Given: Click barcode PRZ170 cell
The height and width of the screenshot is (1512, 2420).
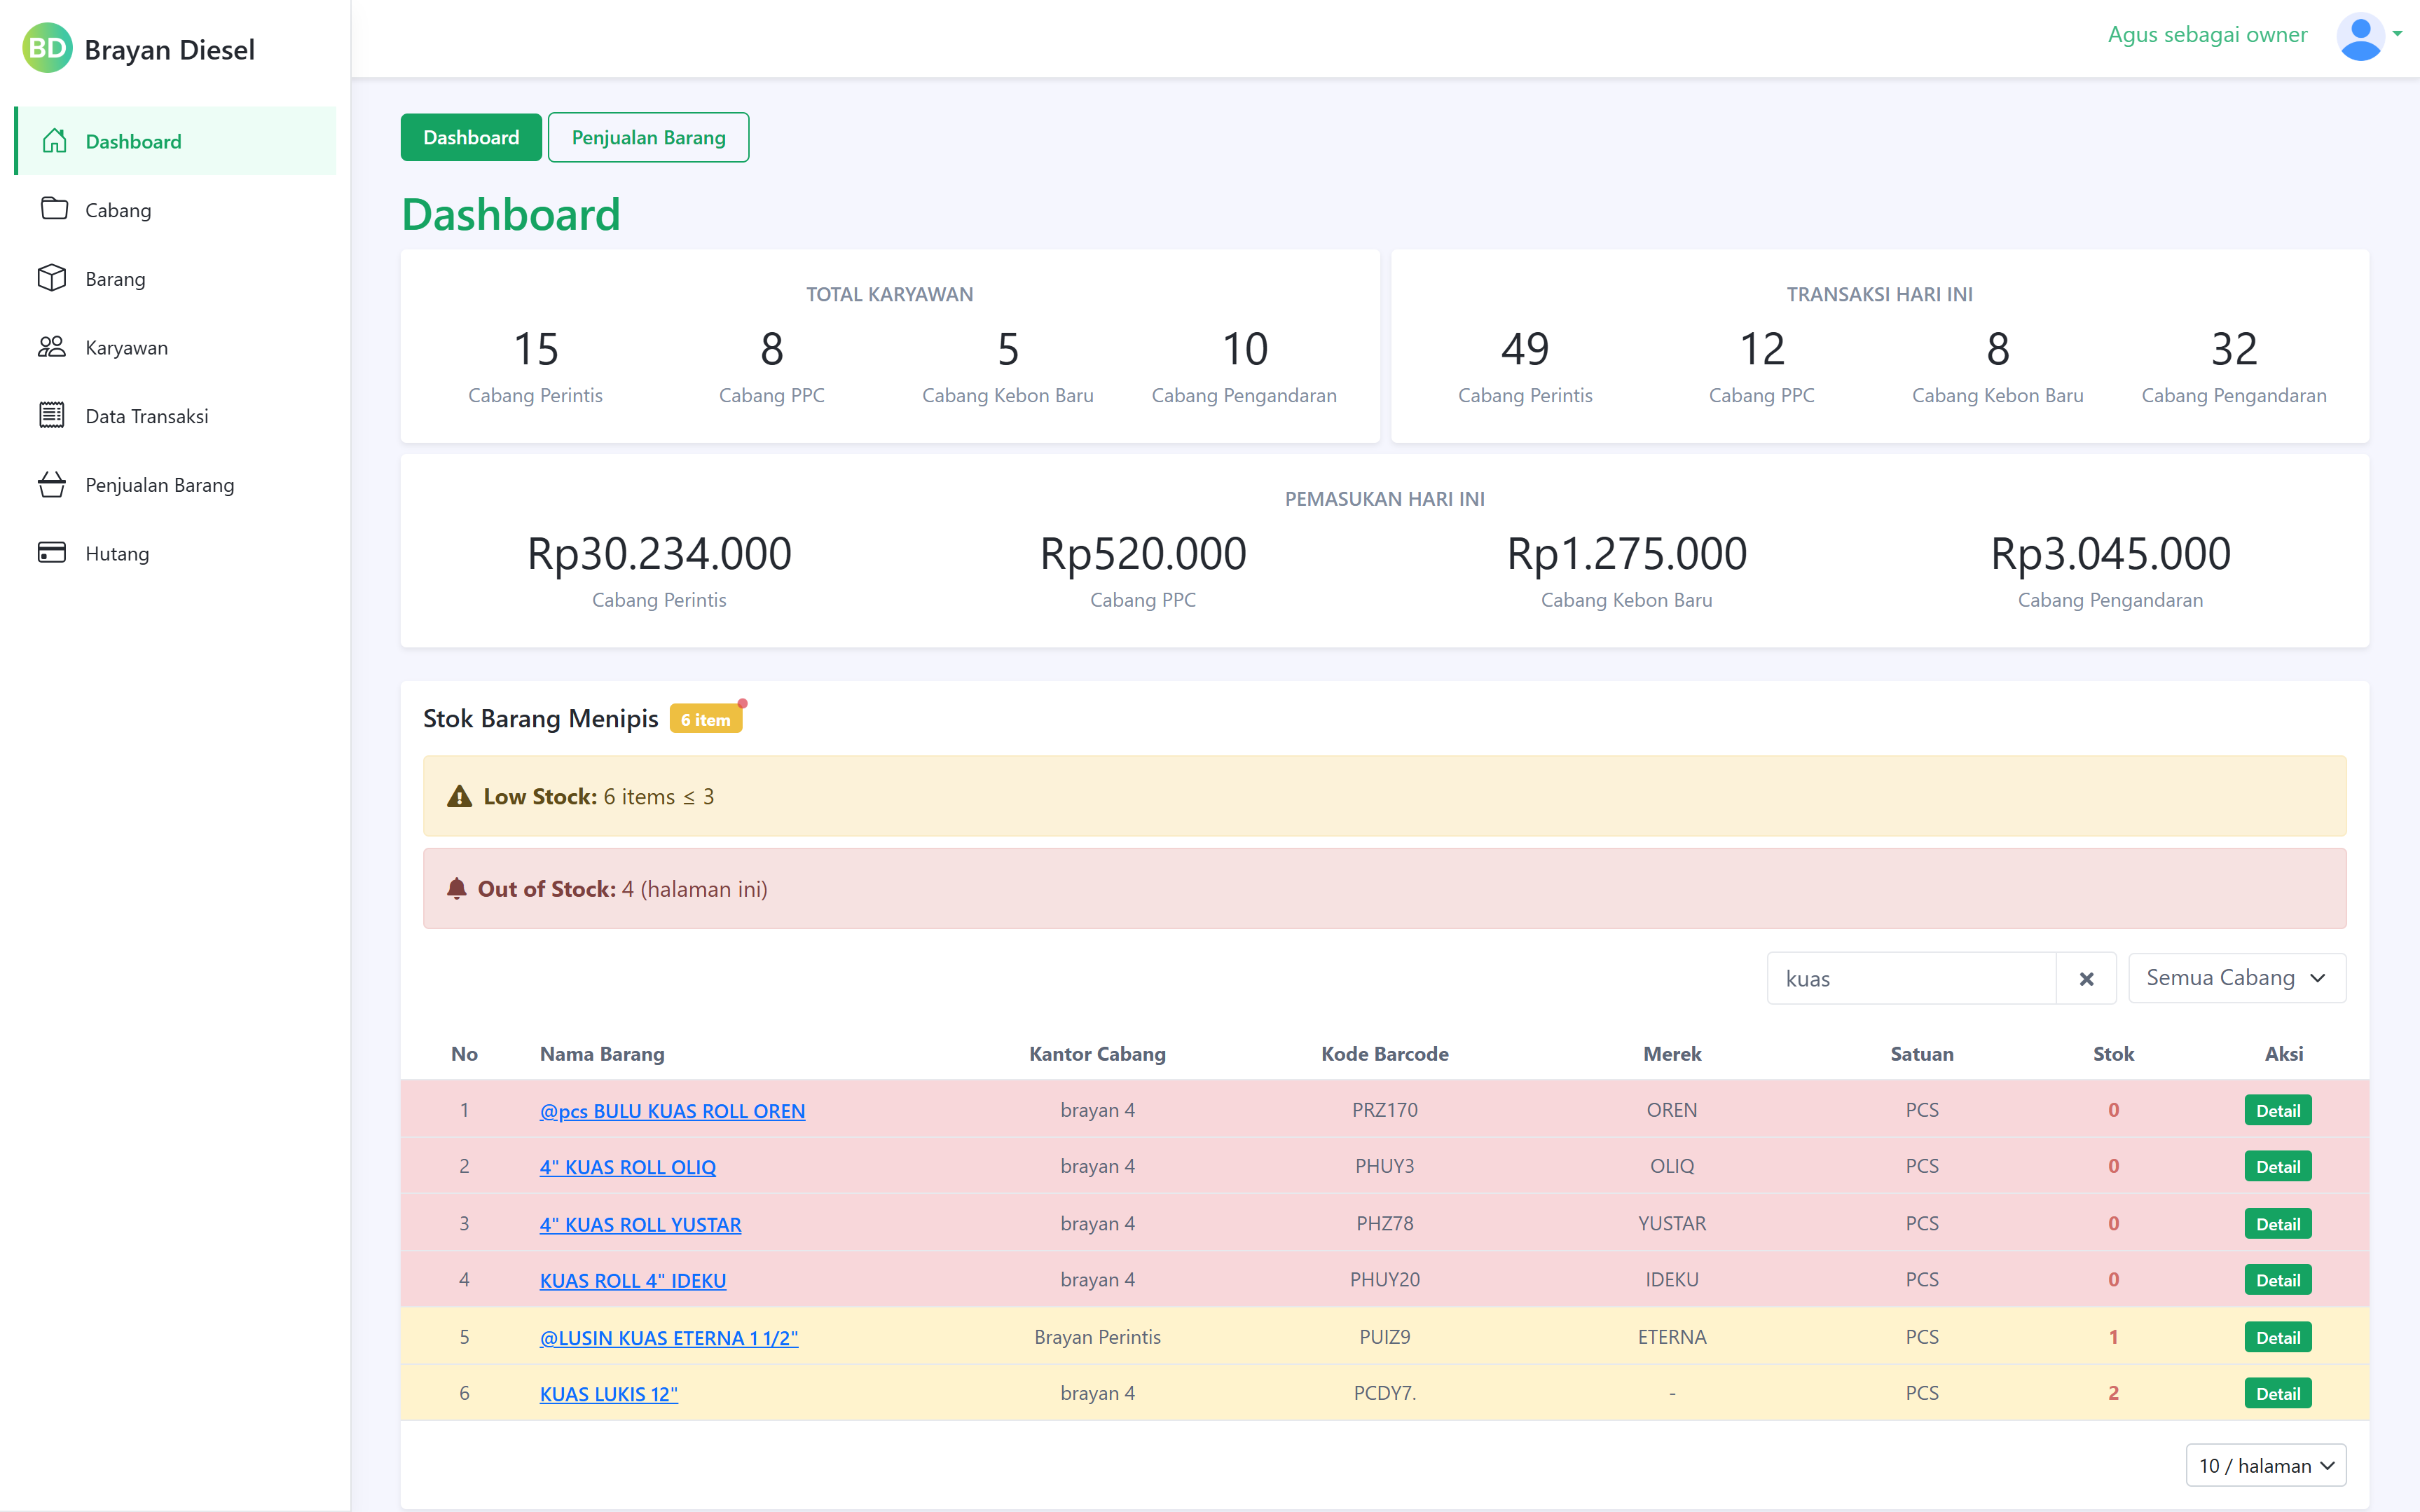Looking at the screenshot, I should click(x=1385, y=1109).
